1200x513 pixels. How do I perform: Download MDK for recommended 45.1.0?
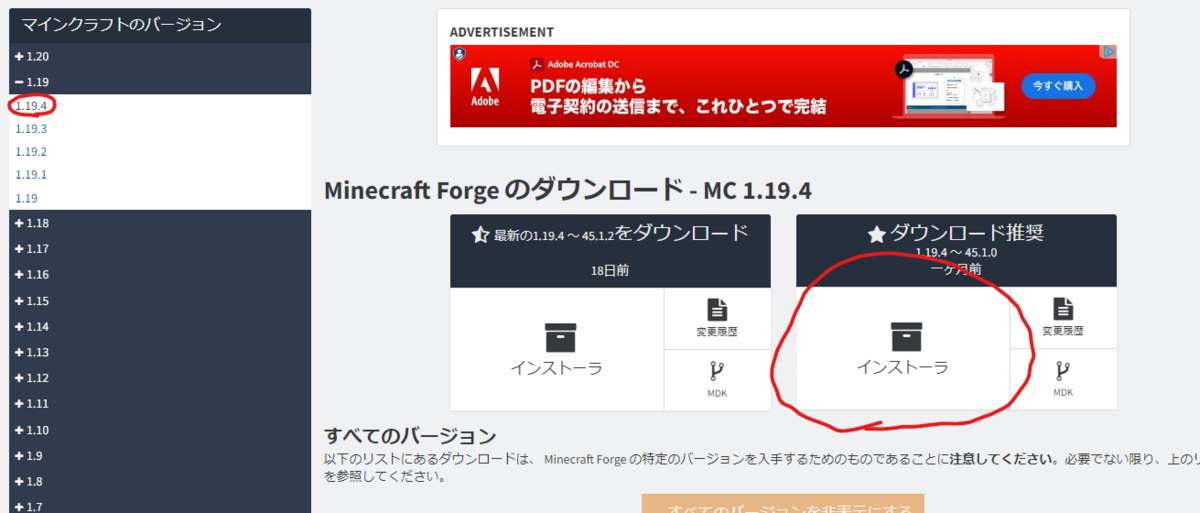coord(1063,380)
